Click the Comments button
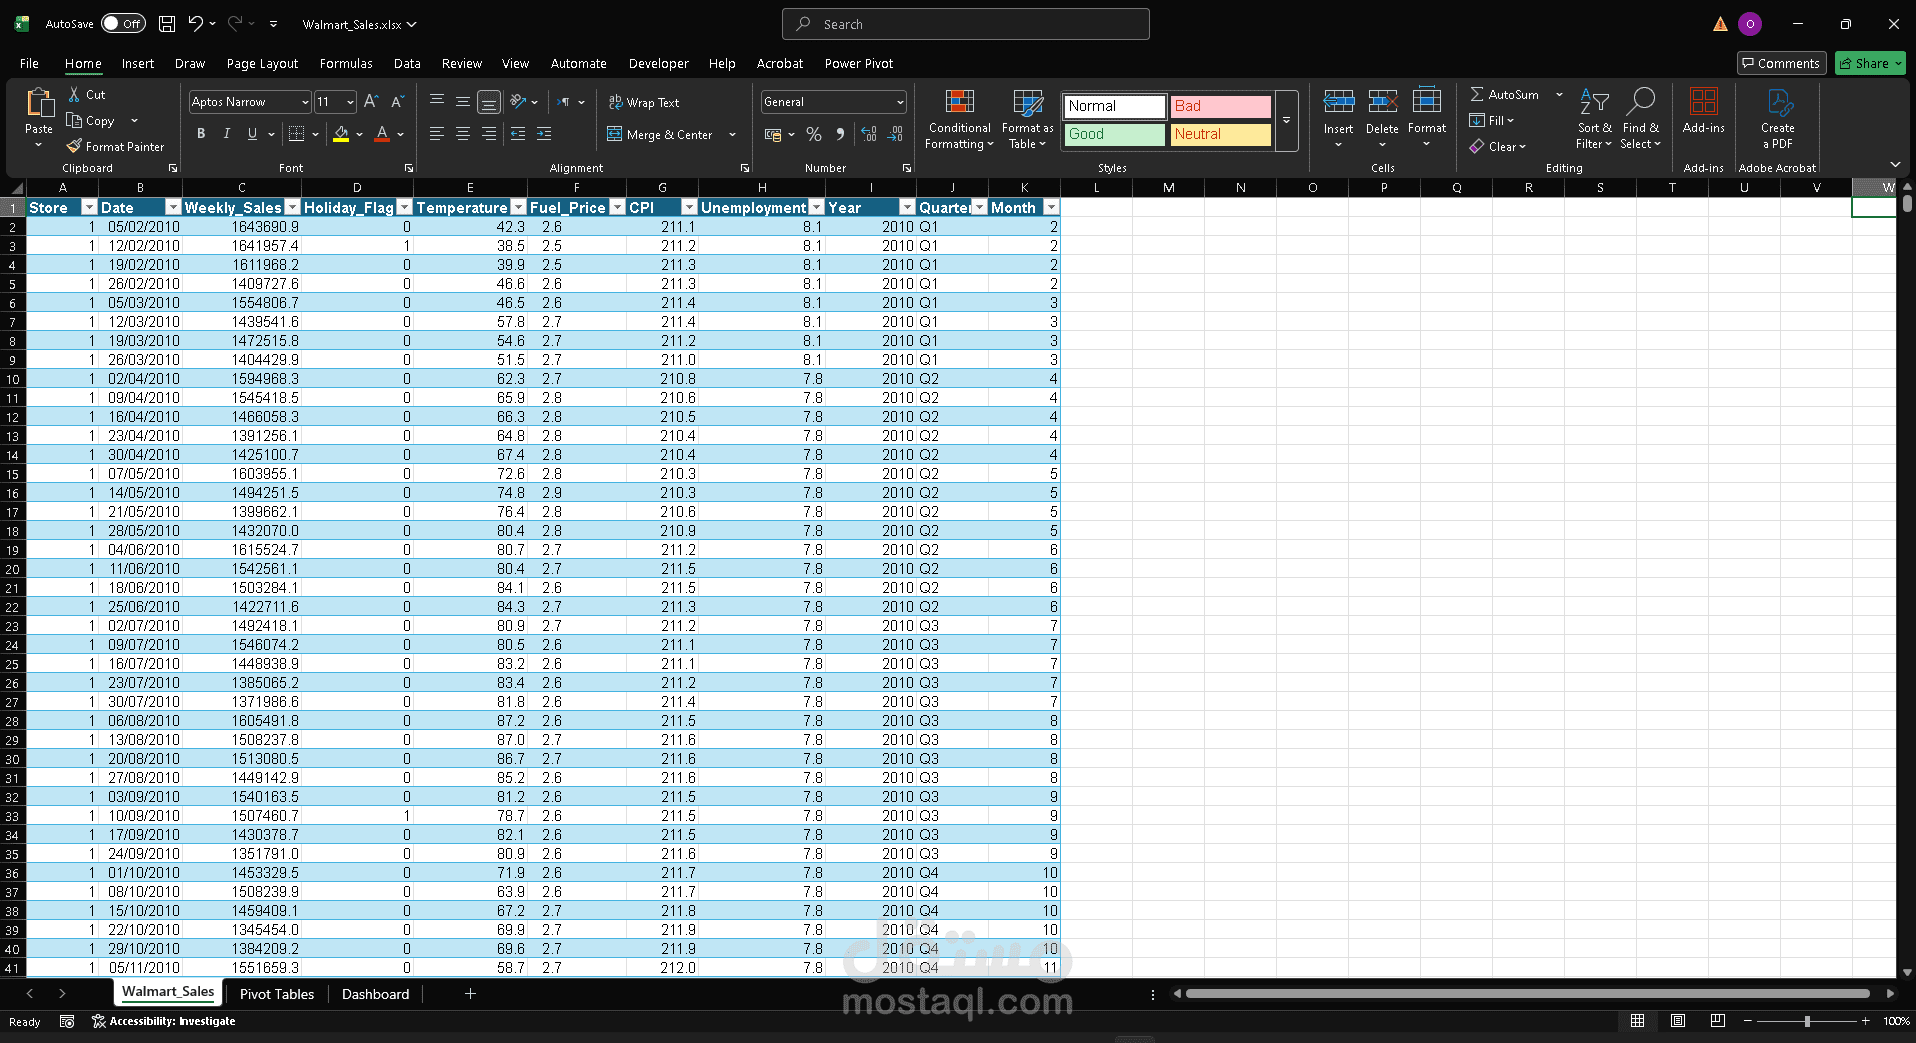Screen dimensions: 1916x1043 pyautogui.click(x=1782, y=63)
